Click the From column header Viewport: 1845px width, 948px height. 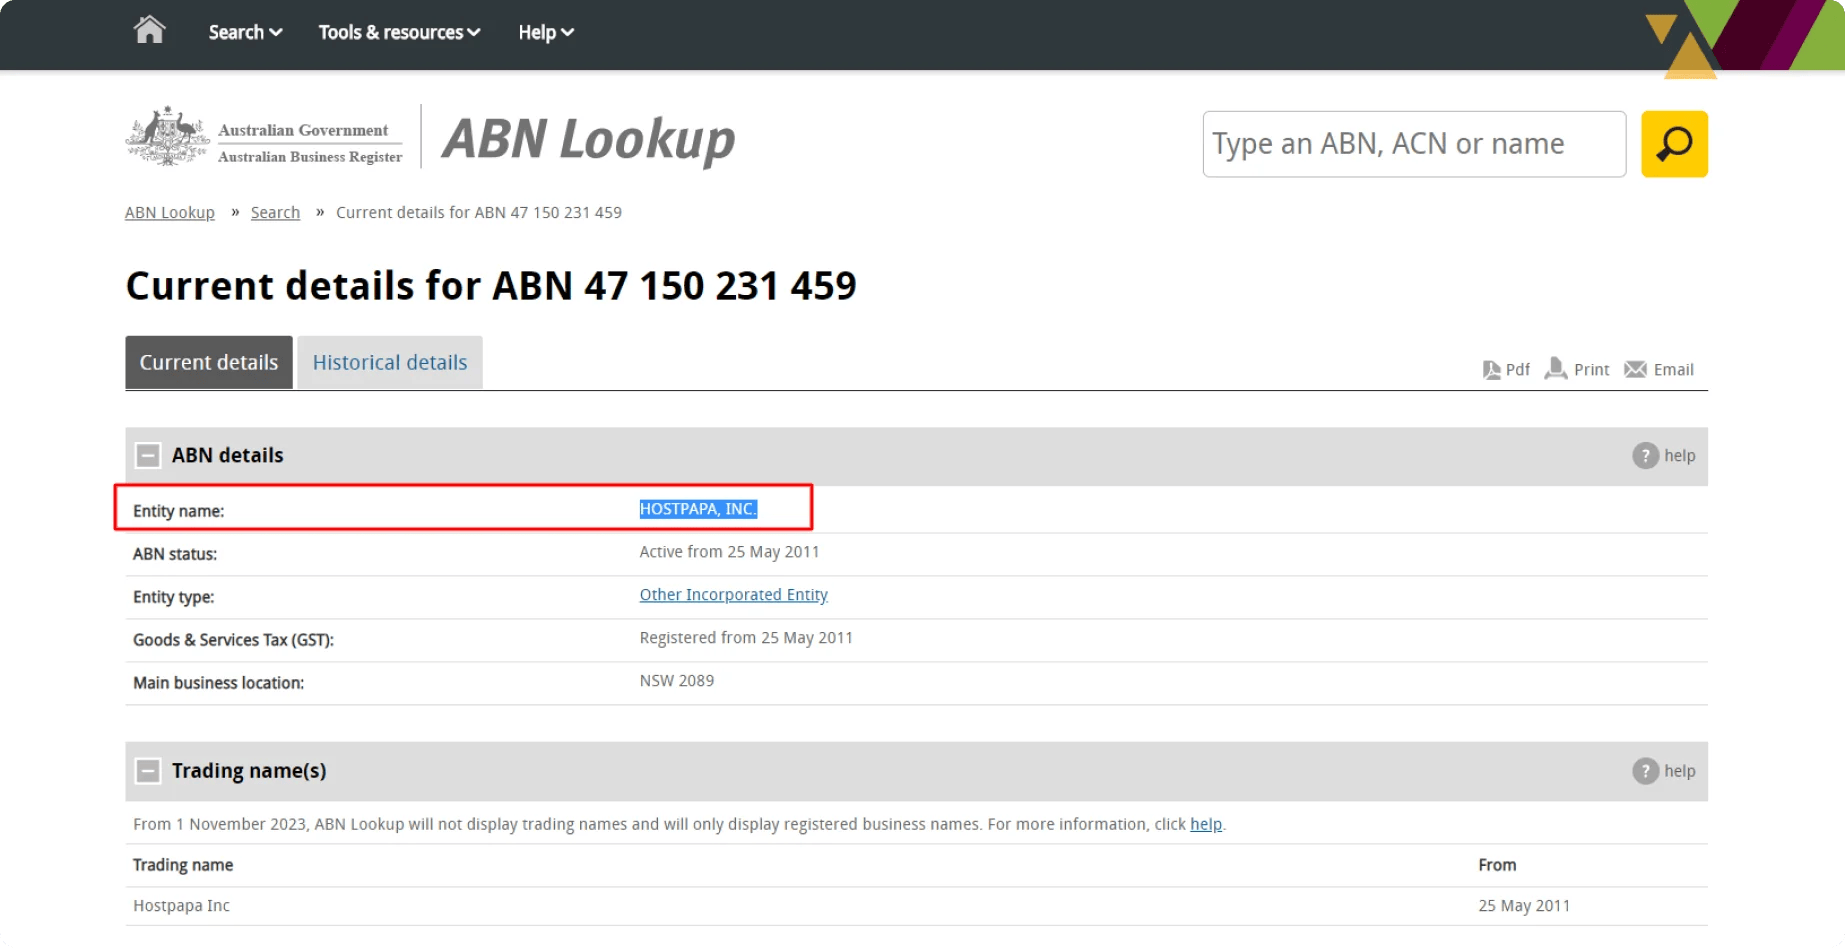coord(1497,865)
